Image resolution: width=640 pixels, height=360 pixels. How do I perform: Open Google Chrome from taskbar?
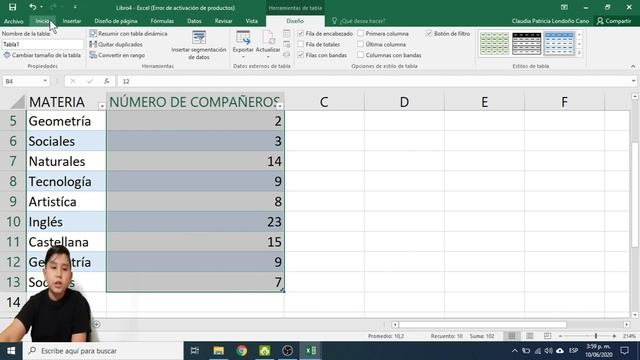242,351
